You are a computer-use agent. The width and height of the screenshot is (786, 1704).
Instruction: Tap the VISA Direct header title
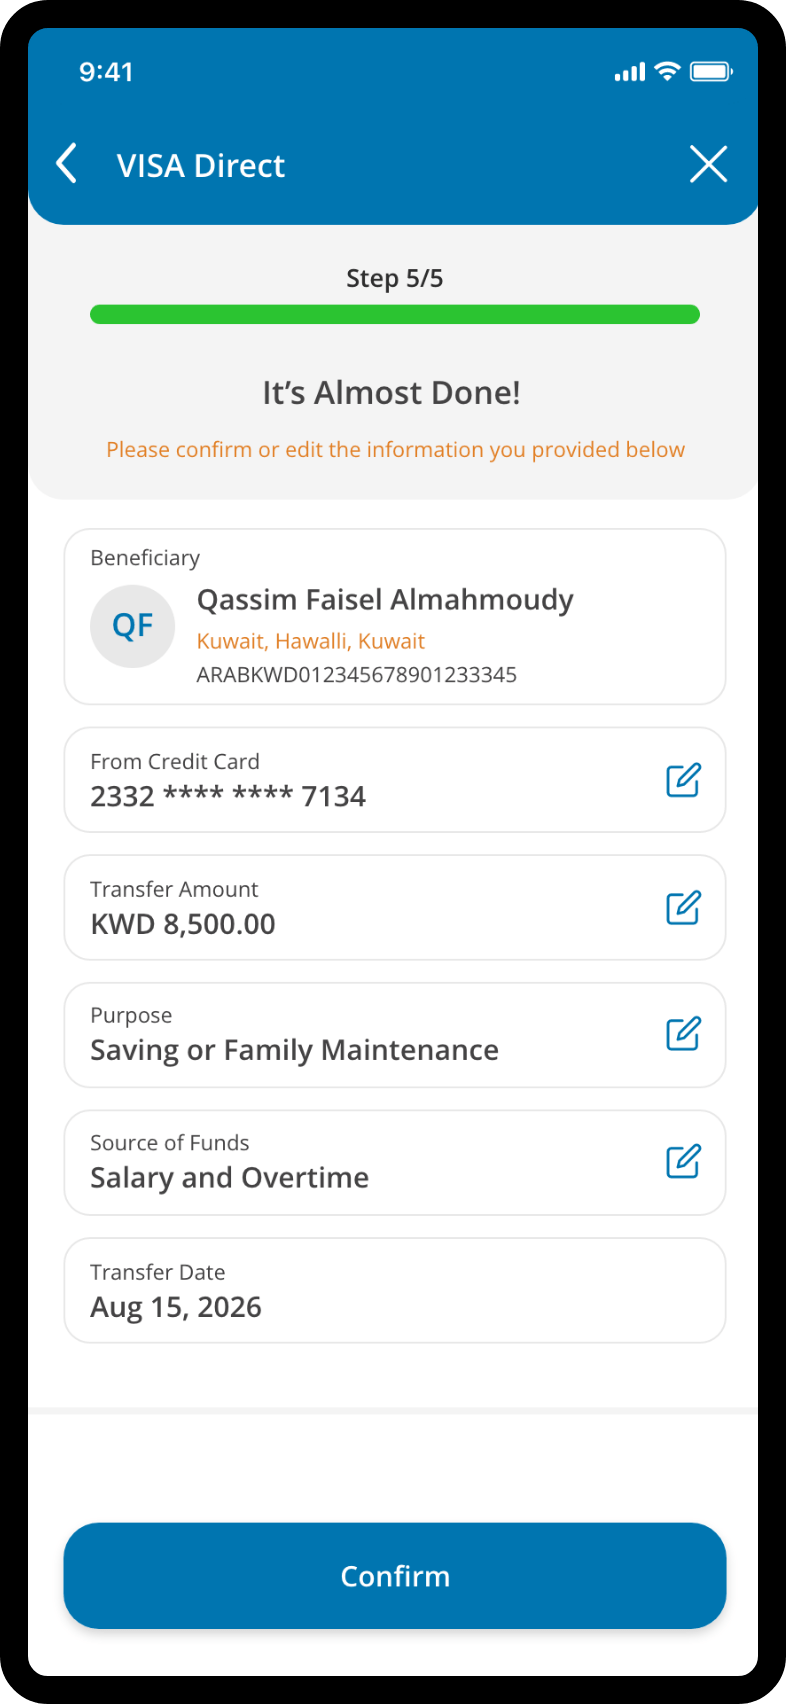201,165
